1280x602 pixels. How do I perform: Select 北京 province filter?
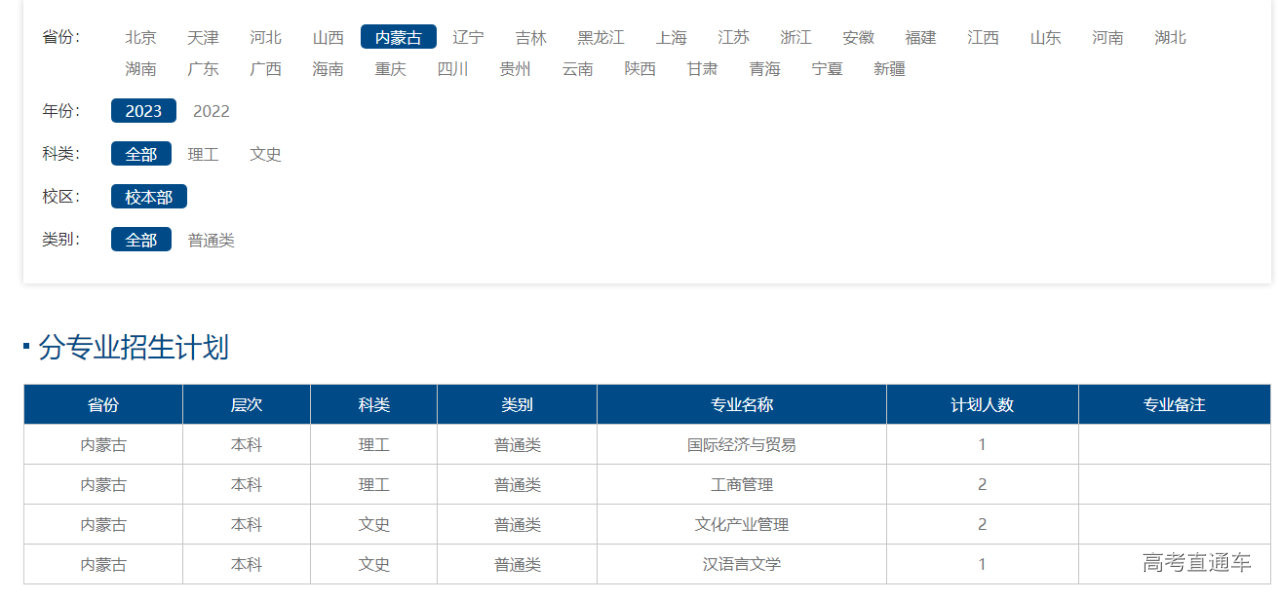point(140,38)
